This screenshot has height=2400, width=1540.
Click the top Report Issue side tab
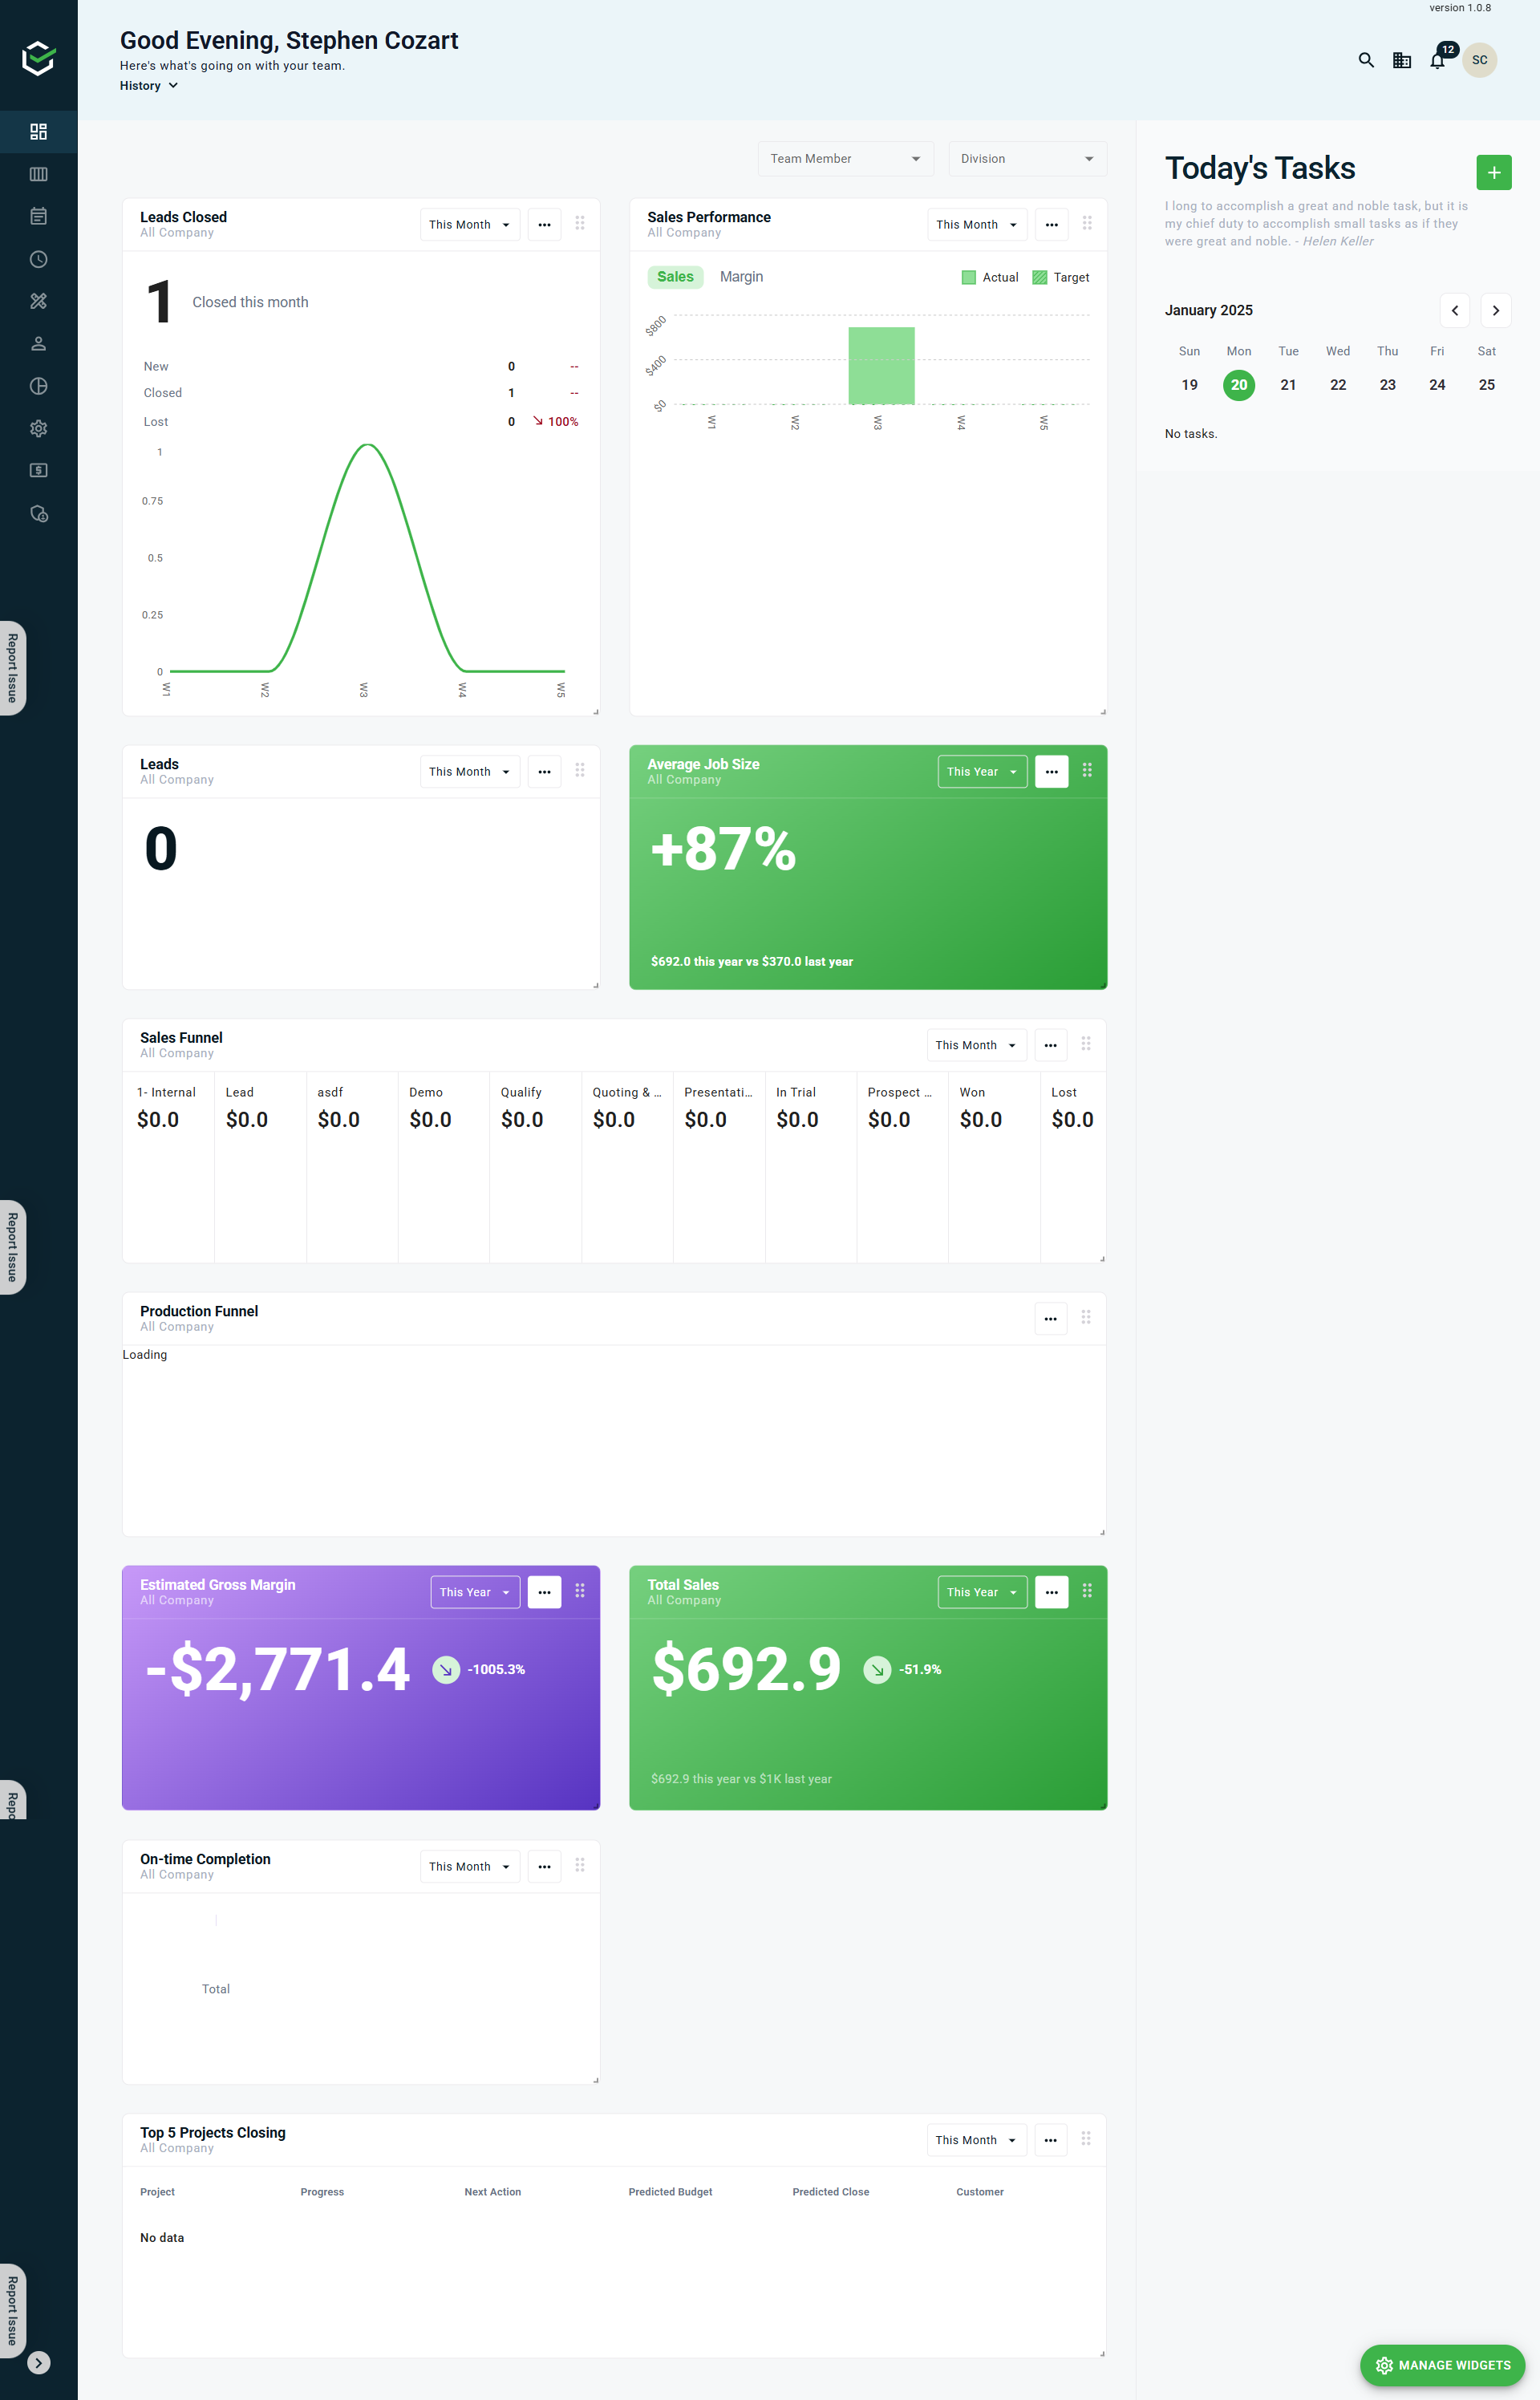pyautogui.click(x=13, y=668)
